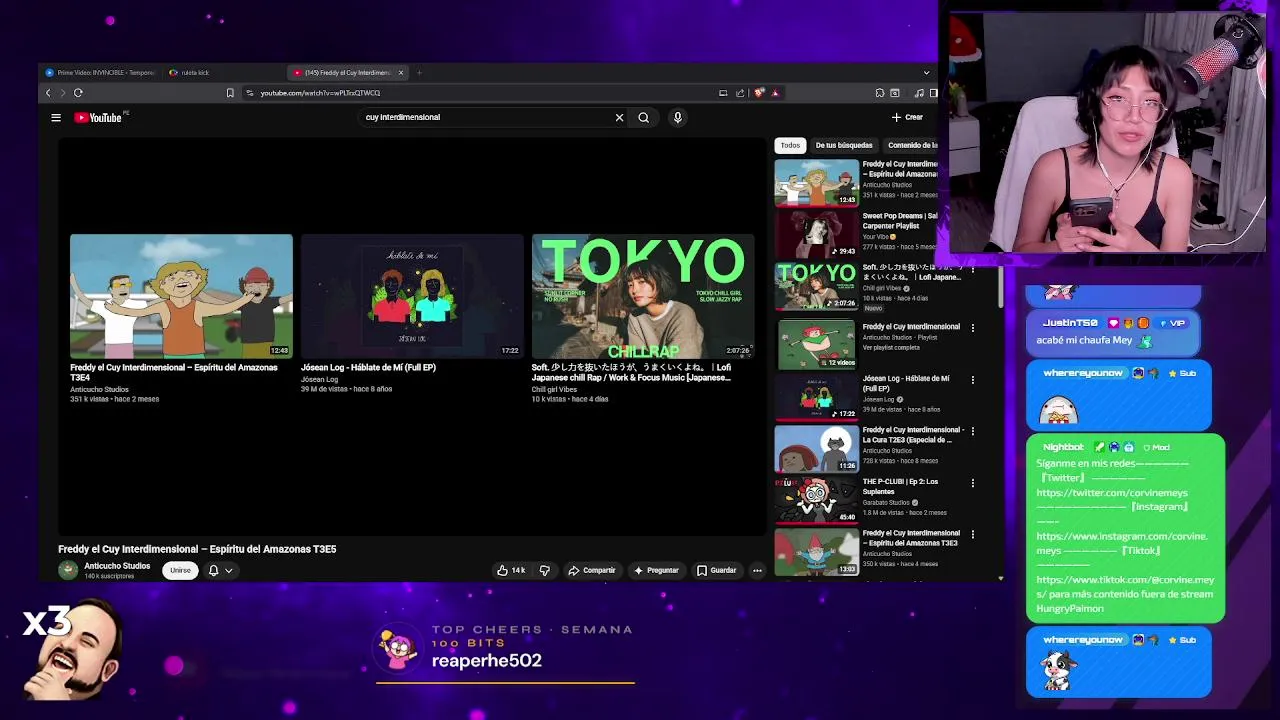Open options menu for Freddy playlist suggestion
This screenshot has width=1280, height=720.
[x=973, y=327]
